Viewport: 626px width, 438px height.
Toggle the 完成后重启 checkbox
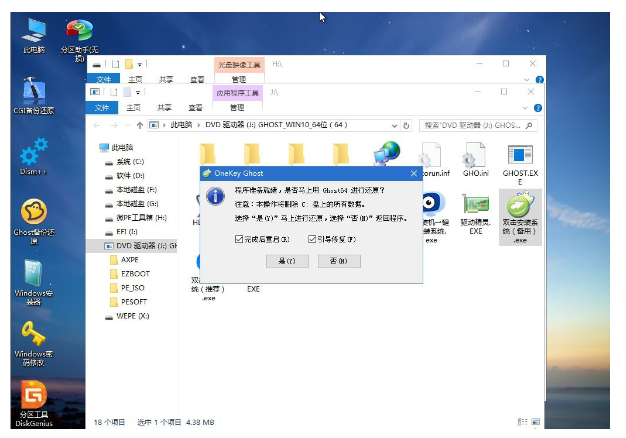237,240
